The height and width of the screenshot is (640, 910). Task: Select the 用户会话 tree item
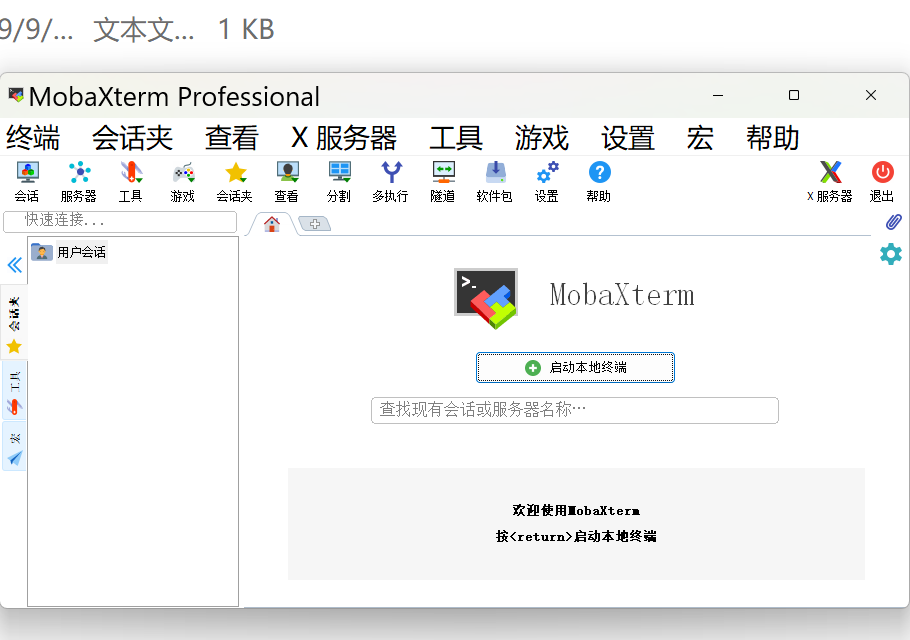tap(69, 252)
